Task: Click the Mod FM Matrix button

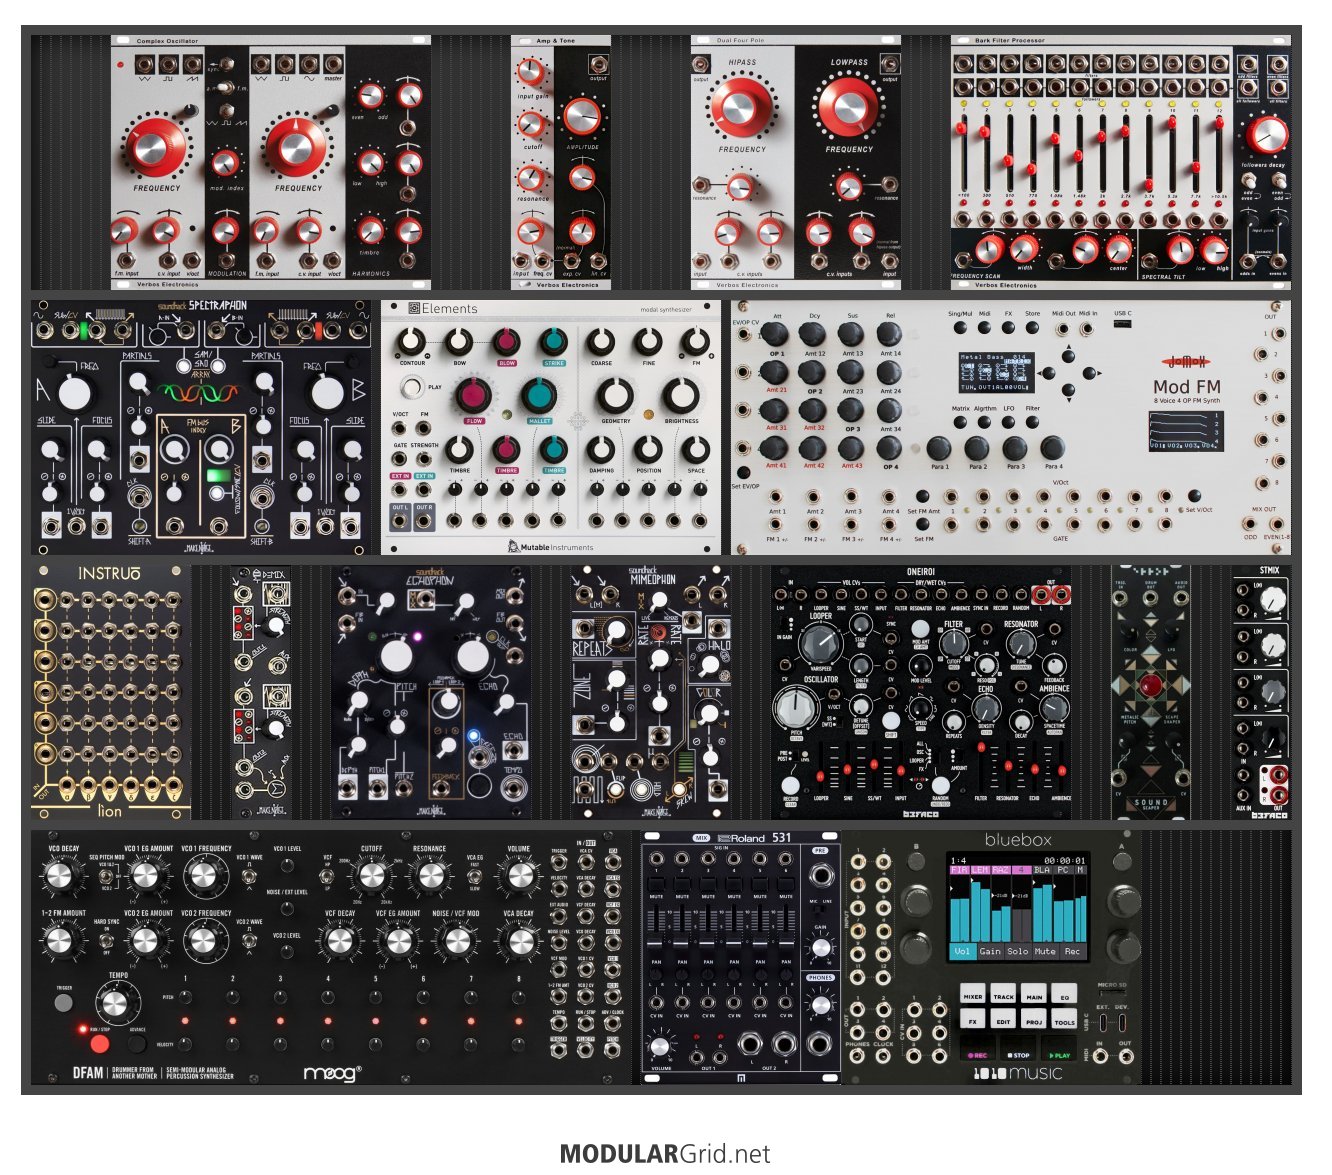Action: tap(961, 423)
